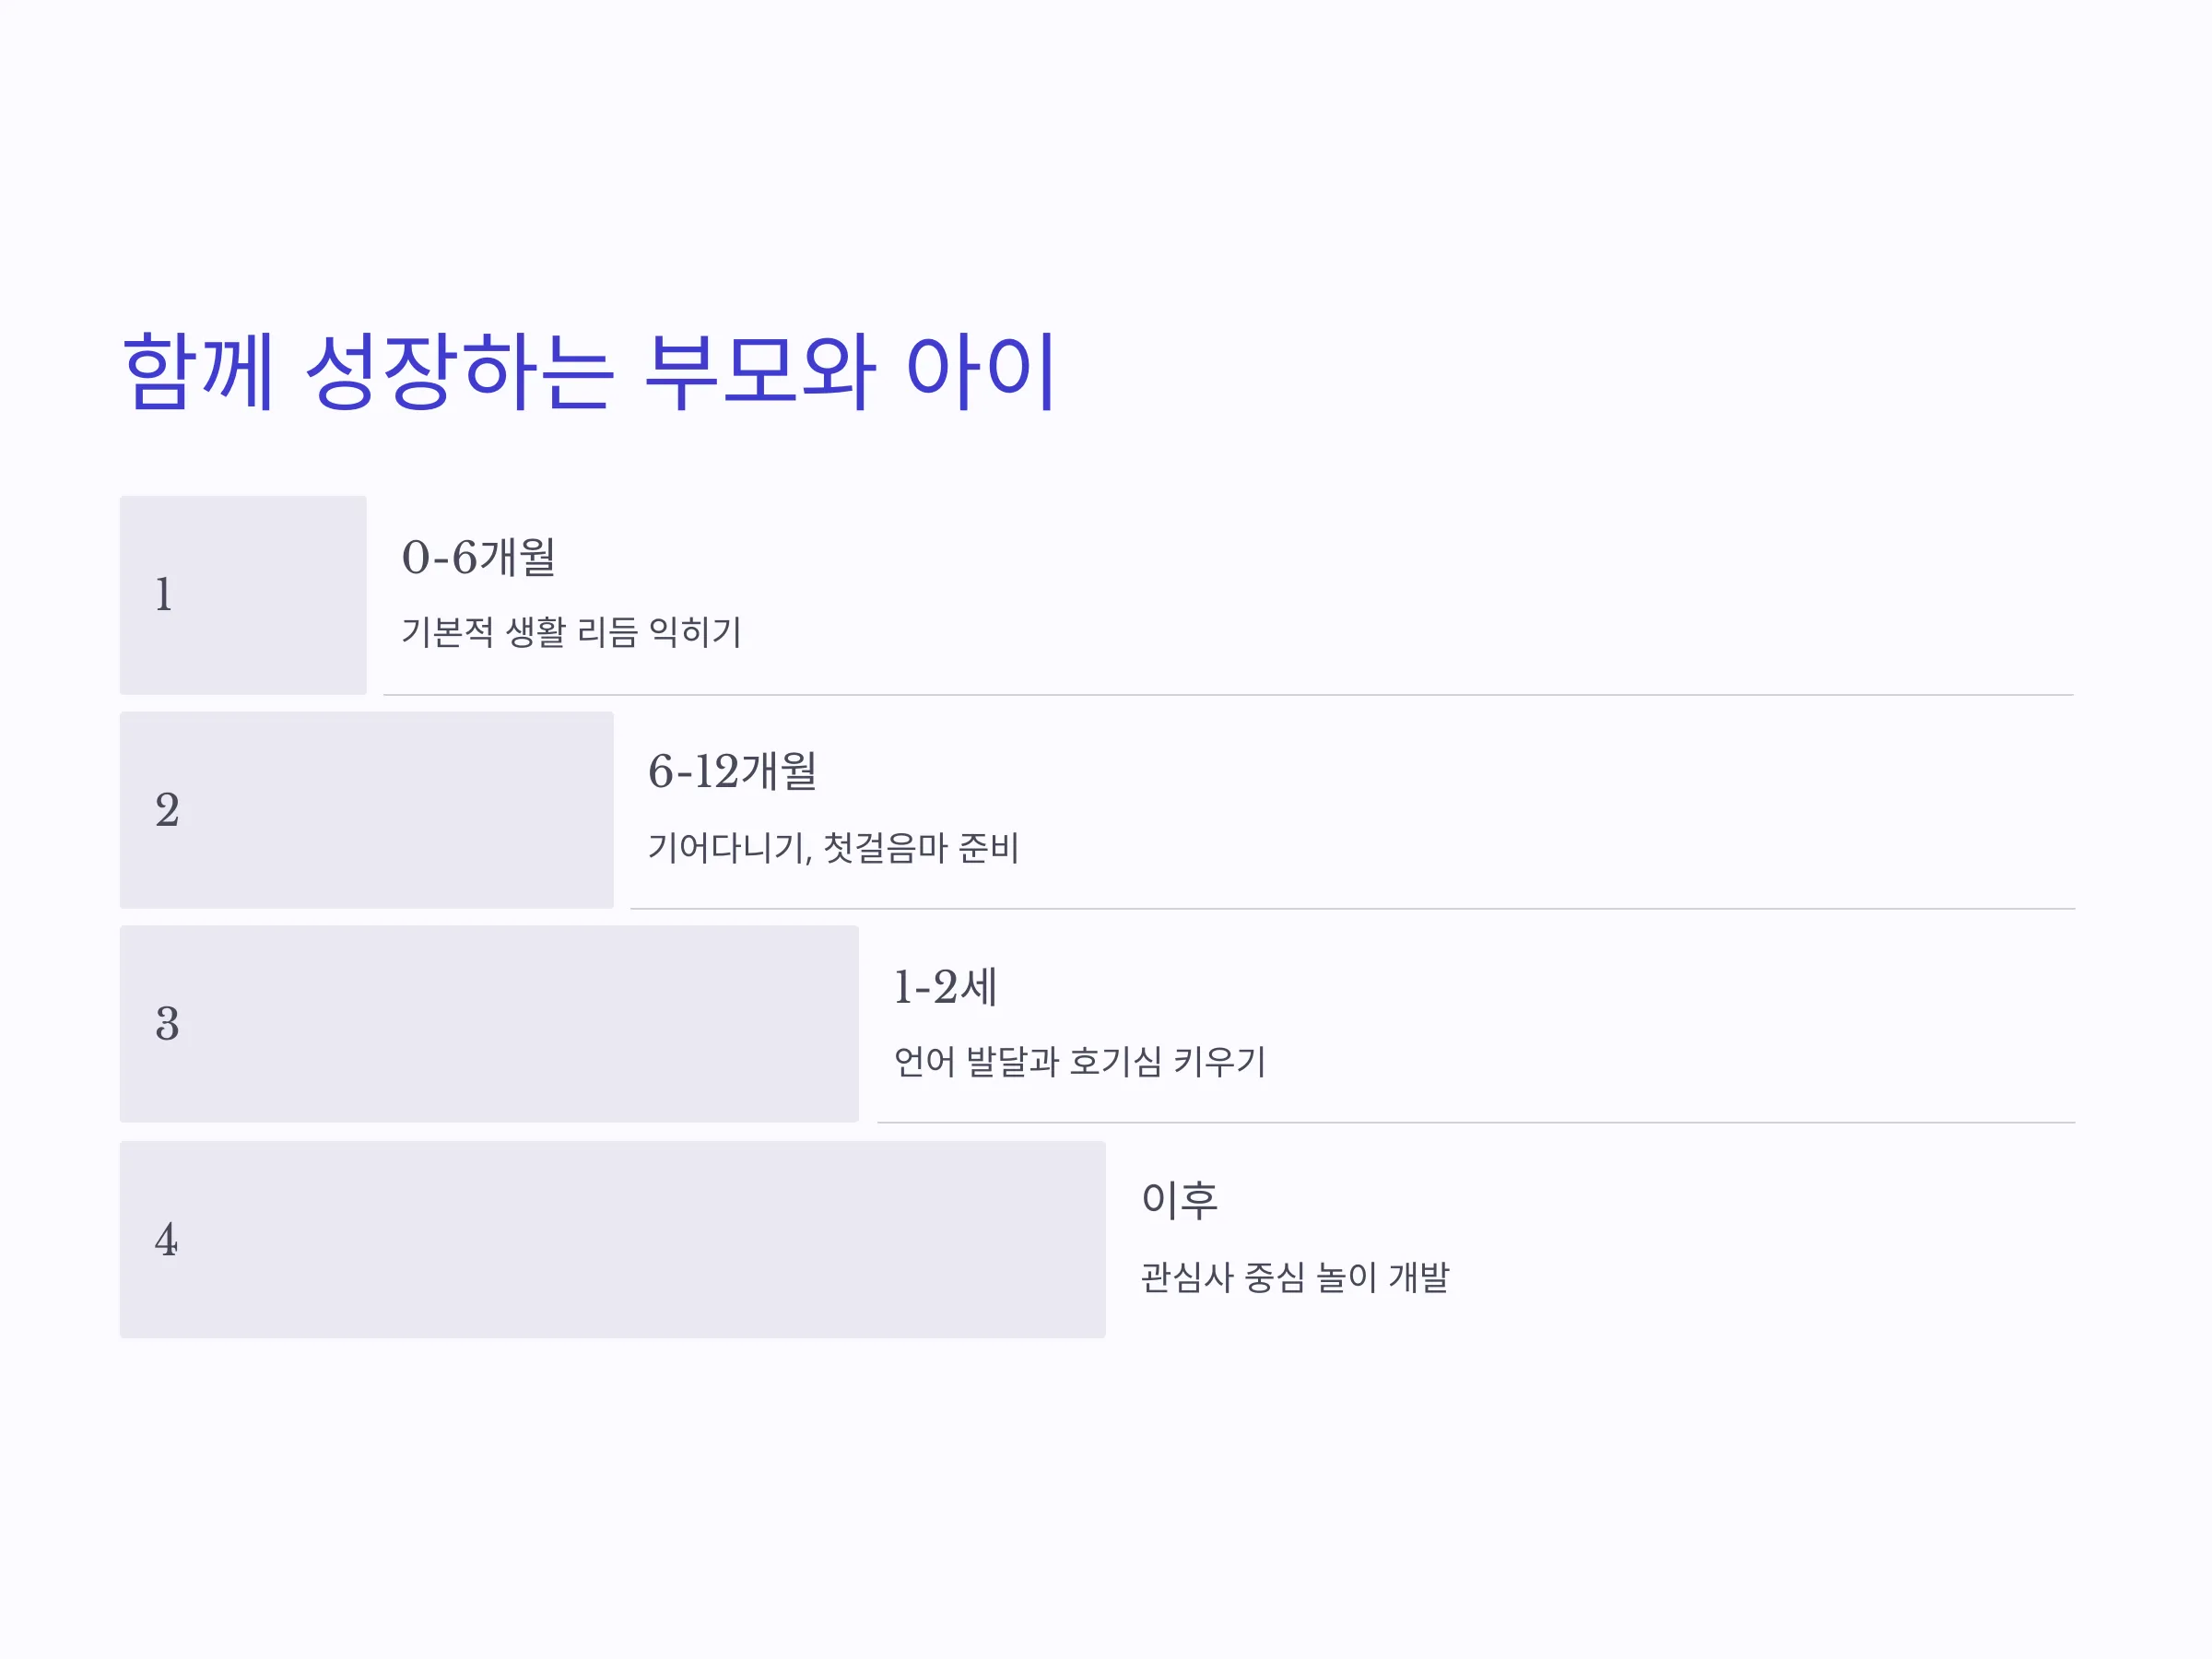Click the 0-6개월 heading
This screenshot has height=1659, width=2212.
478,557
